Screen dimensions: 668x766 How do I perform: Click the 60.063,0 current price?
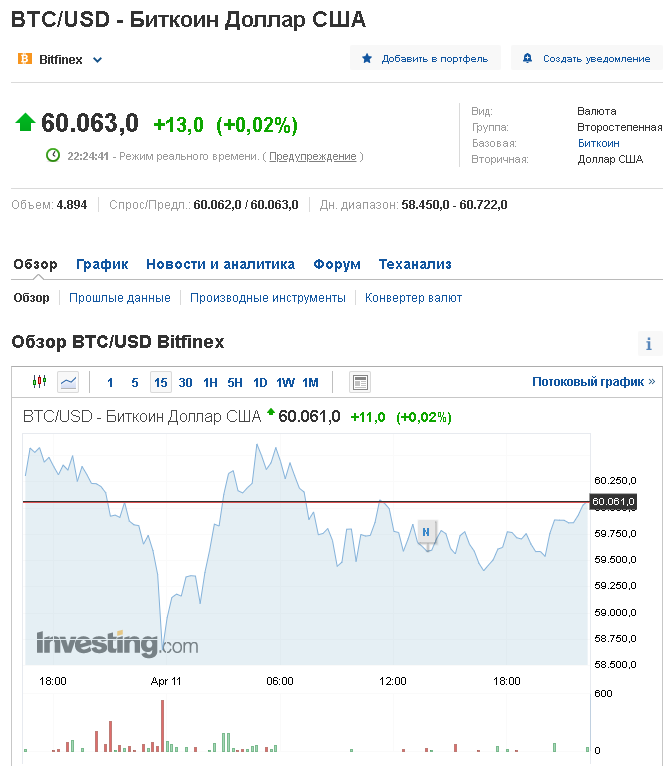coord(90,123)
